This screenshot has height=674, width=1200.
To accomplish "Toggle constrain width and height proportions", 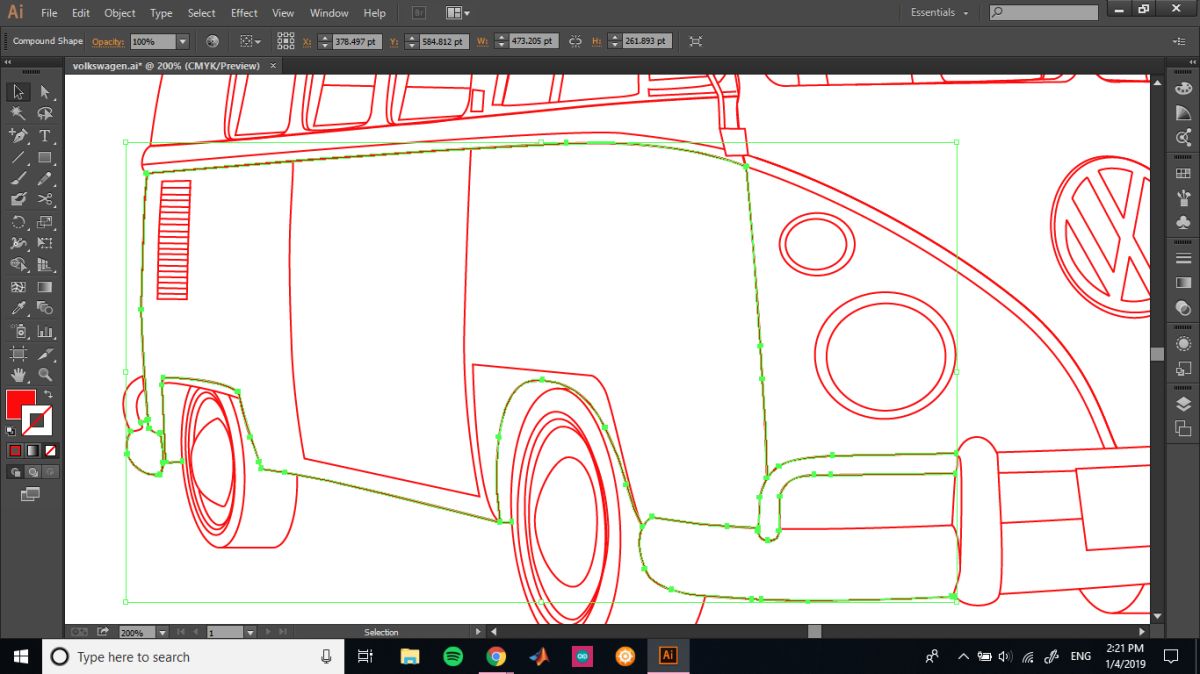I will (x=575, y=42).
